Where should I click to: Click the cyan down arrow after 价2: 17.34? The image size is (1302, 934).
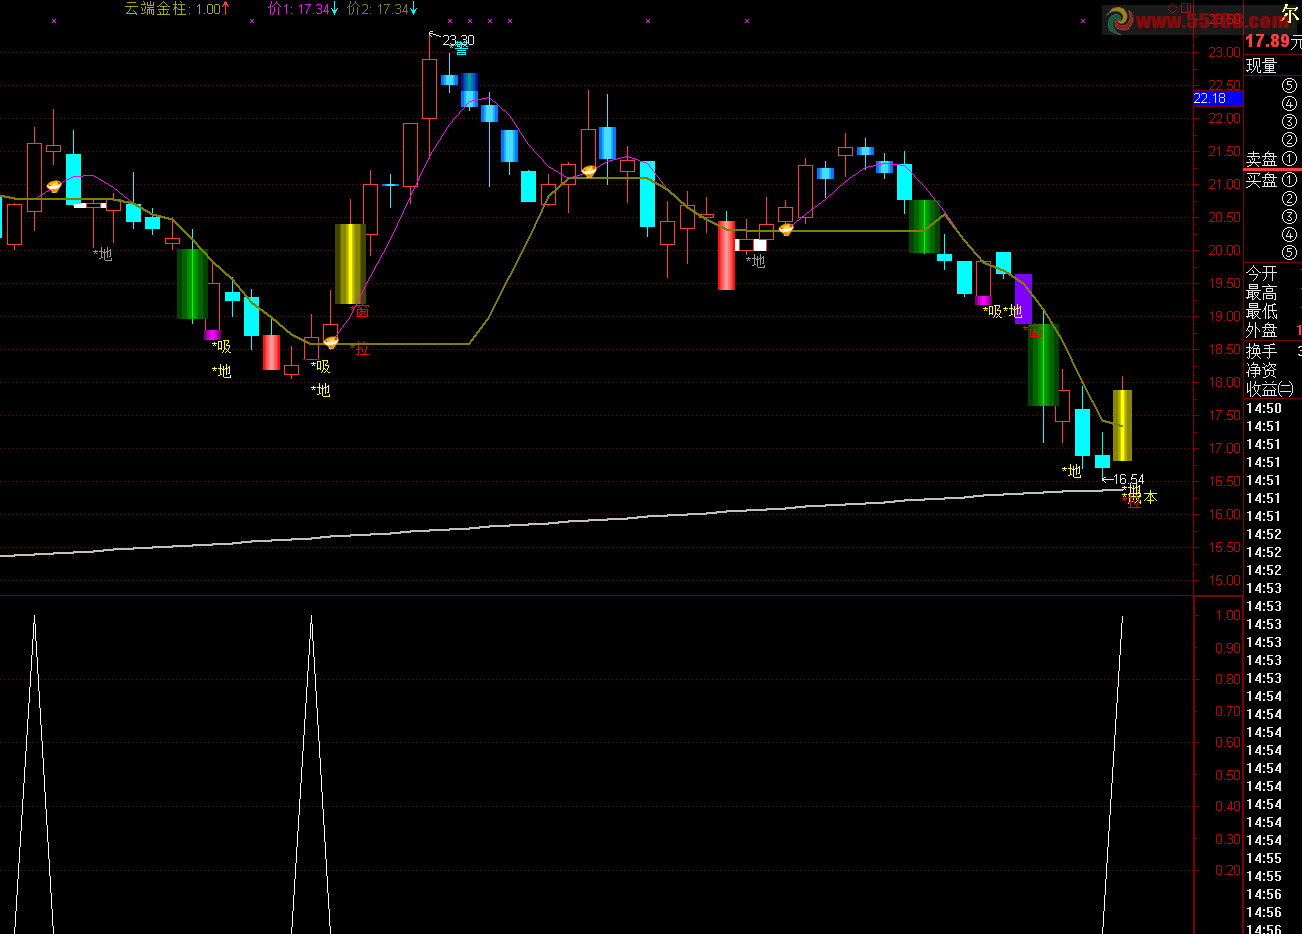(x=413, y=9)
